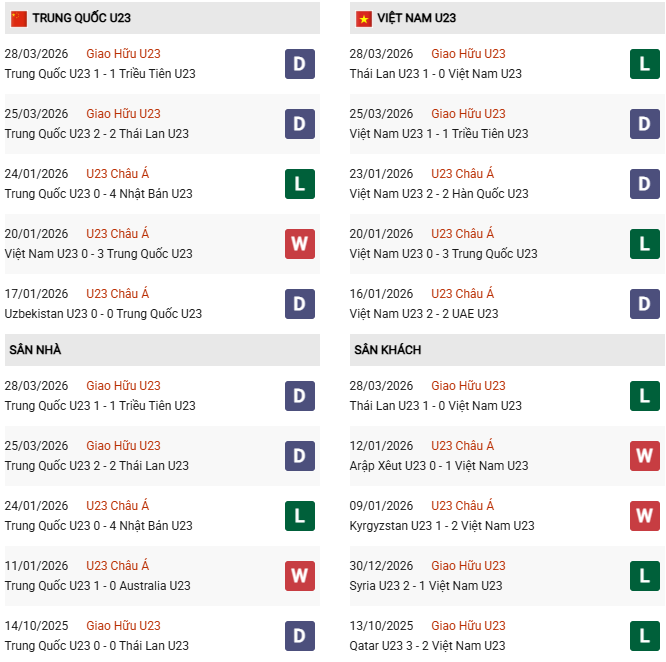
Task: Click W badge for Arập Xêut U23 match
Action: click(x=645, y=456)
